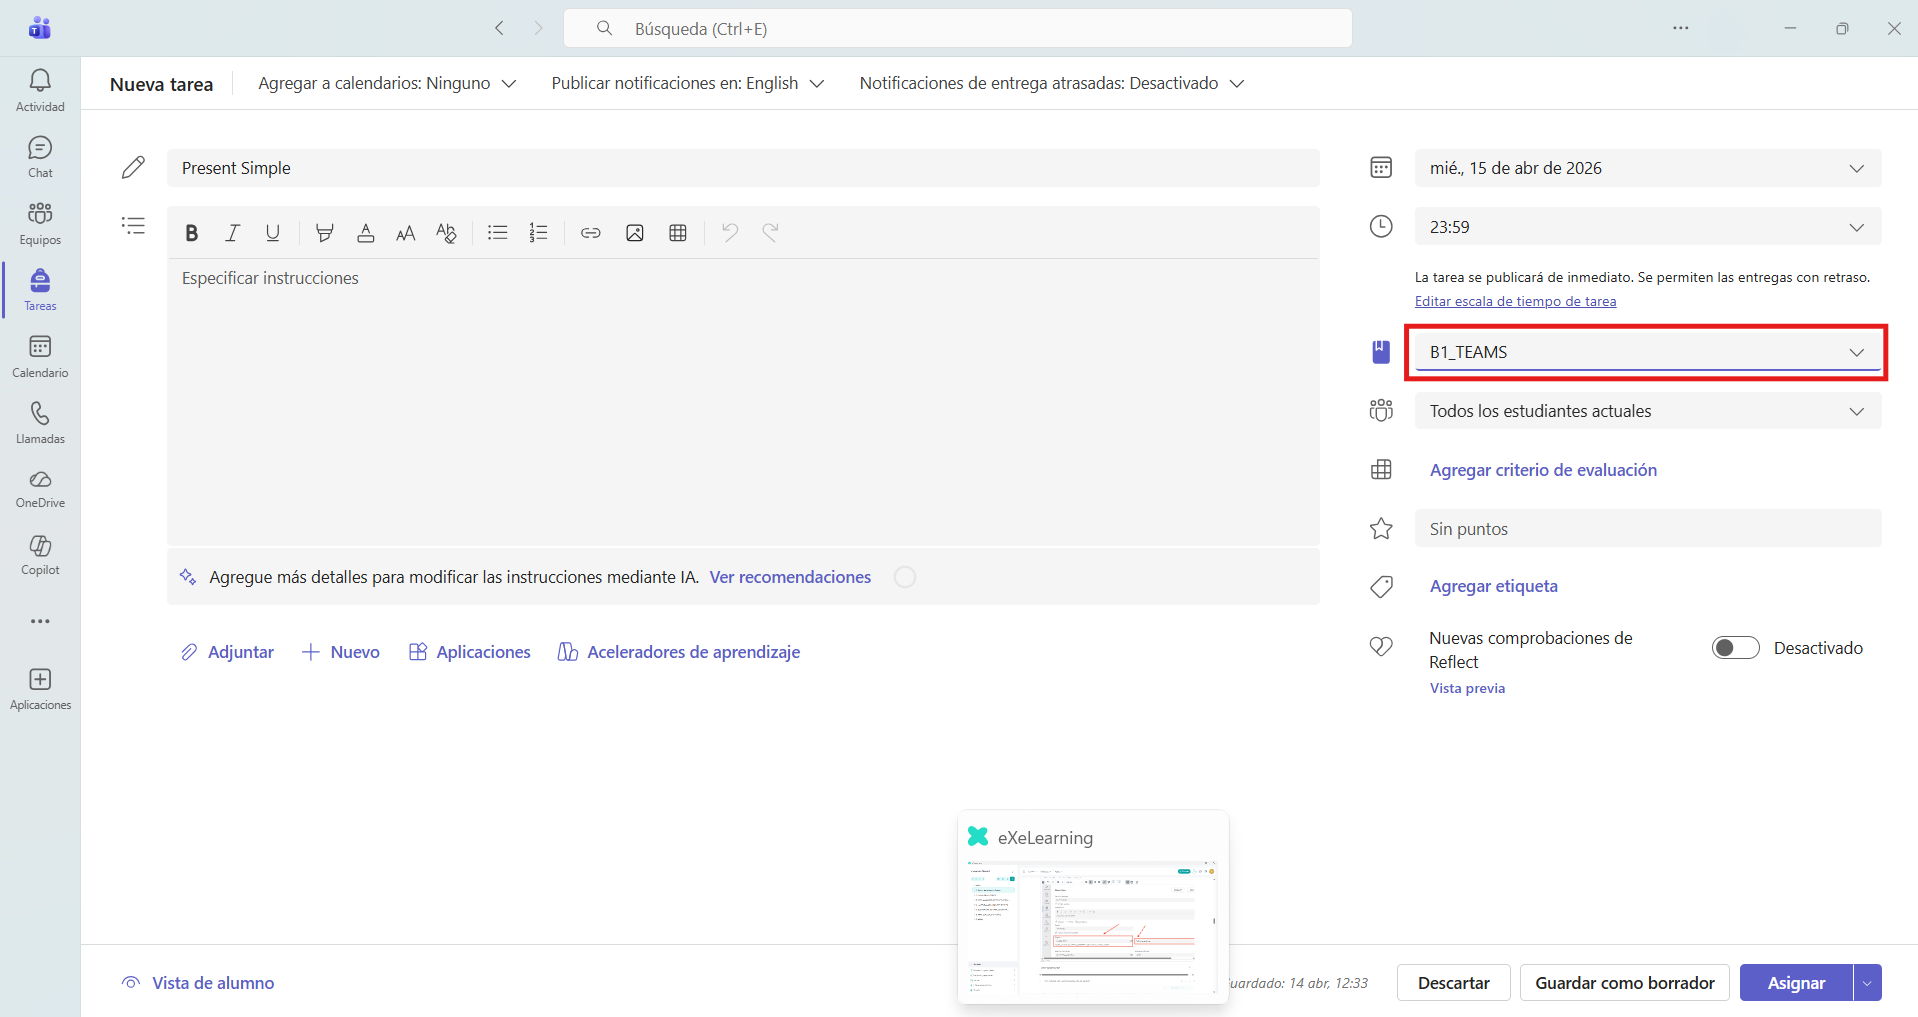Insert a hyperlink in instructions
The width and height of the screenshot is (1918, 1017).
[x=591, y=233]
